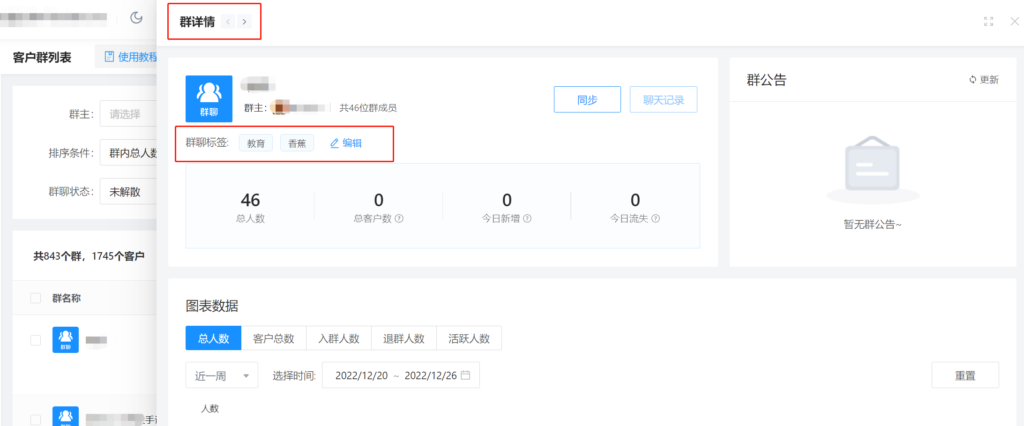Image resolution: width=1024 pixels, height=426 pixels.
Task: Switch to 客户总数 chart tab
Action: click(274, 338)
